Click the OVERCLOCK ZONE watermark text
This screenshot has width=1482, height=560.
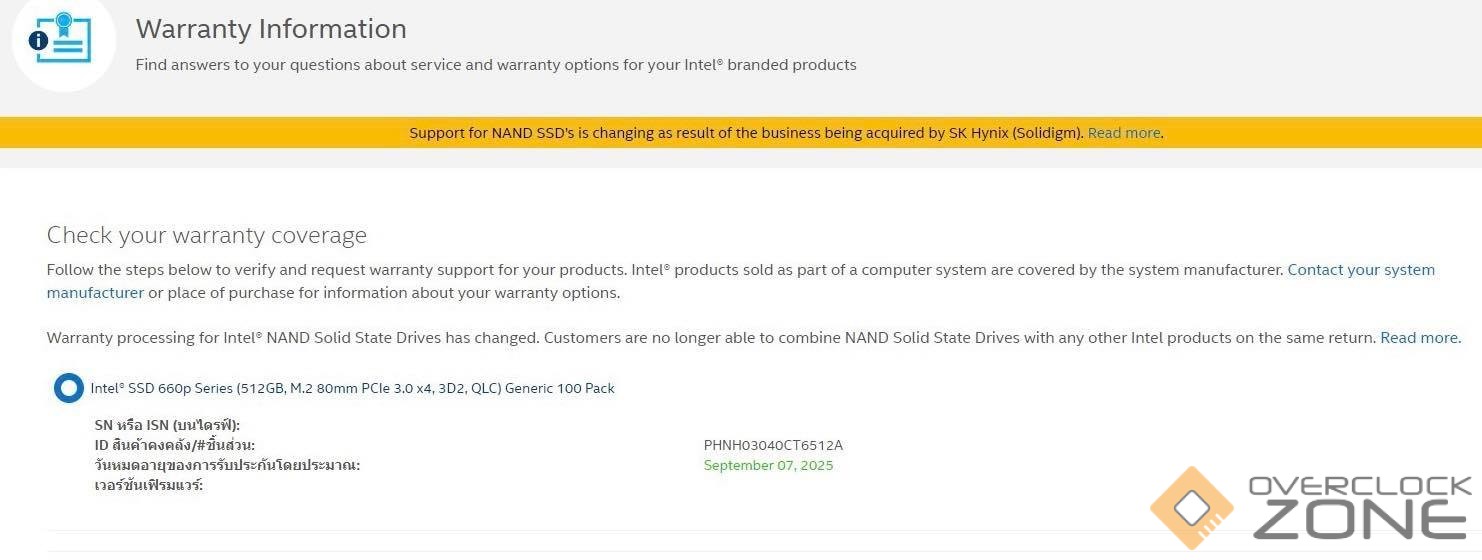pyautogui.click(x=1360, y=506)
